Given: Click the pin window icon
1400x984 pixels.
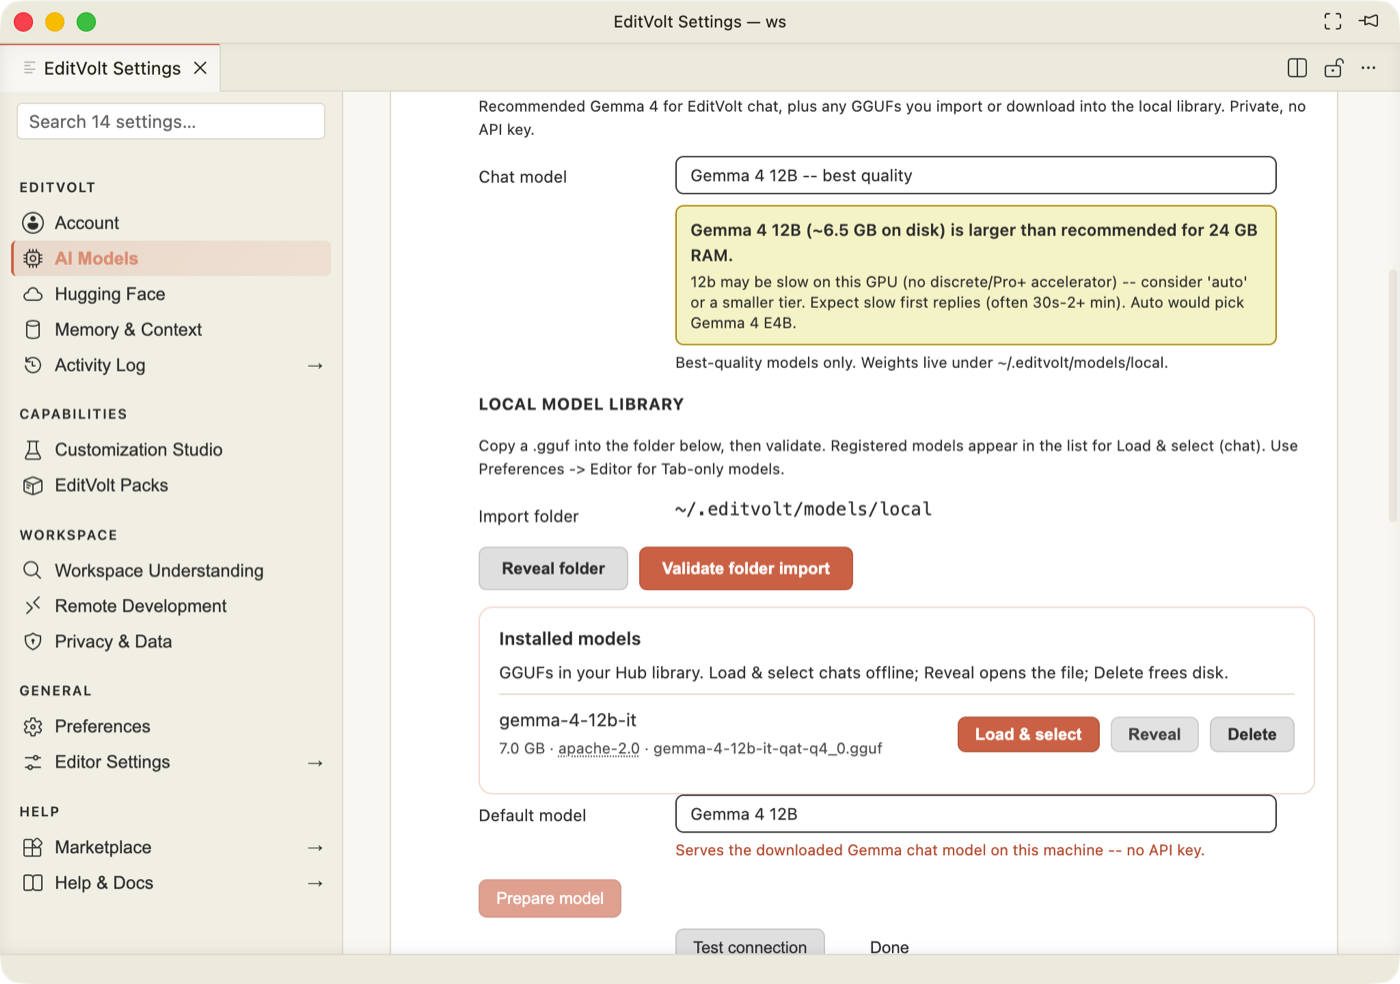Looking at the screenshot, I should 1369,21.
